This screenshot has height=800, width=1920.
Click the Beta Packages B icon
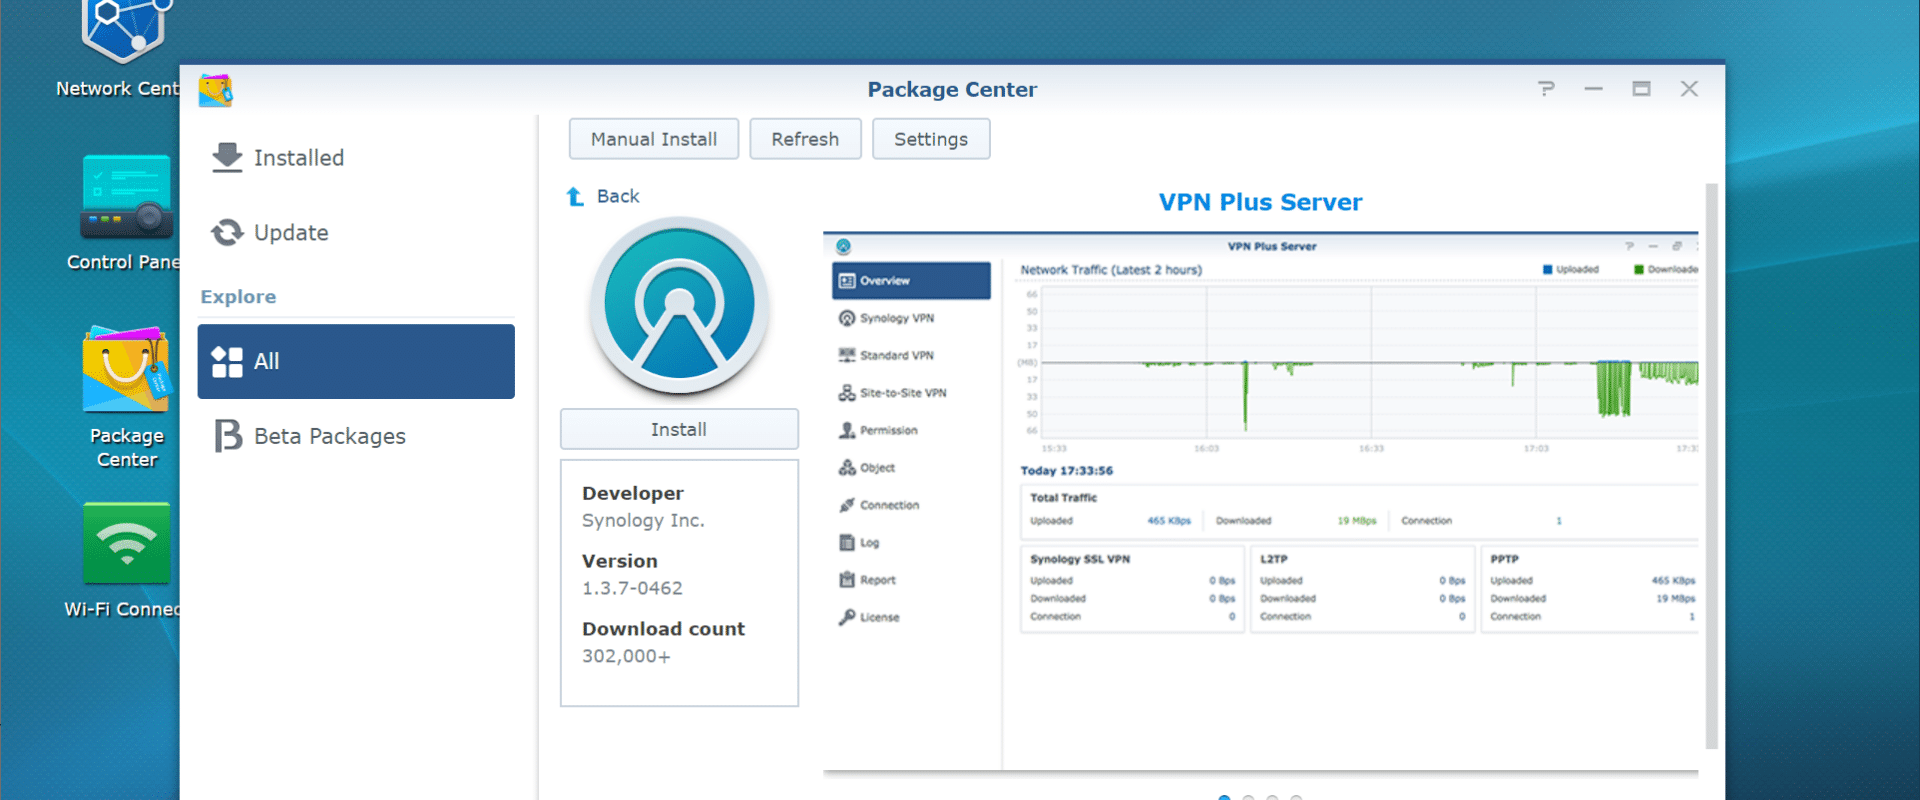point(228,436)
